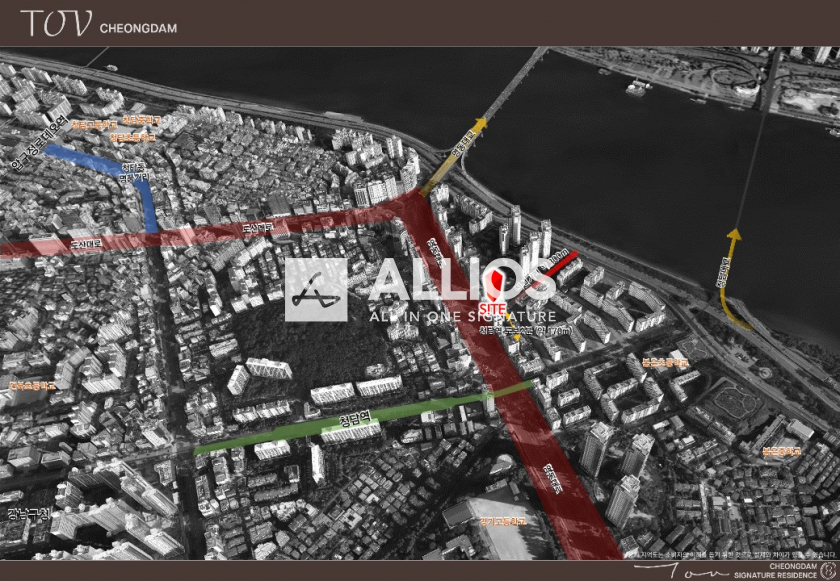Click the leftmost 도산대로 road label
This screenshot has width=840, height=581.
tap(85, 244)
